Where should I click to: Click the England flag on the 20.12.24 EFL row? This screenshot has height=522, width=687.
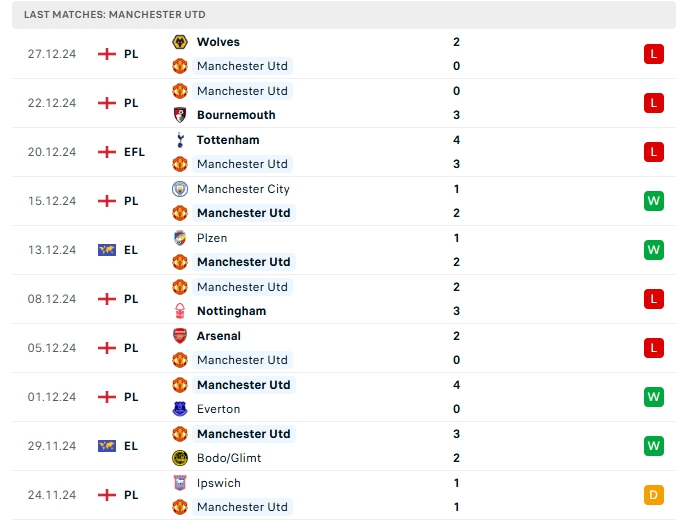(107, 152)
